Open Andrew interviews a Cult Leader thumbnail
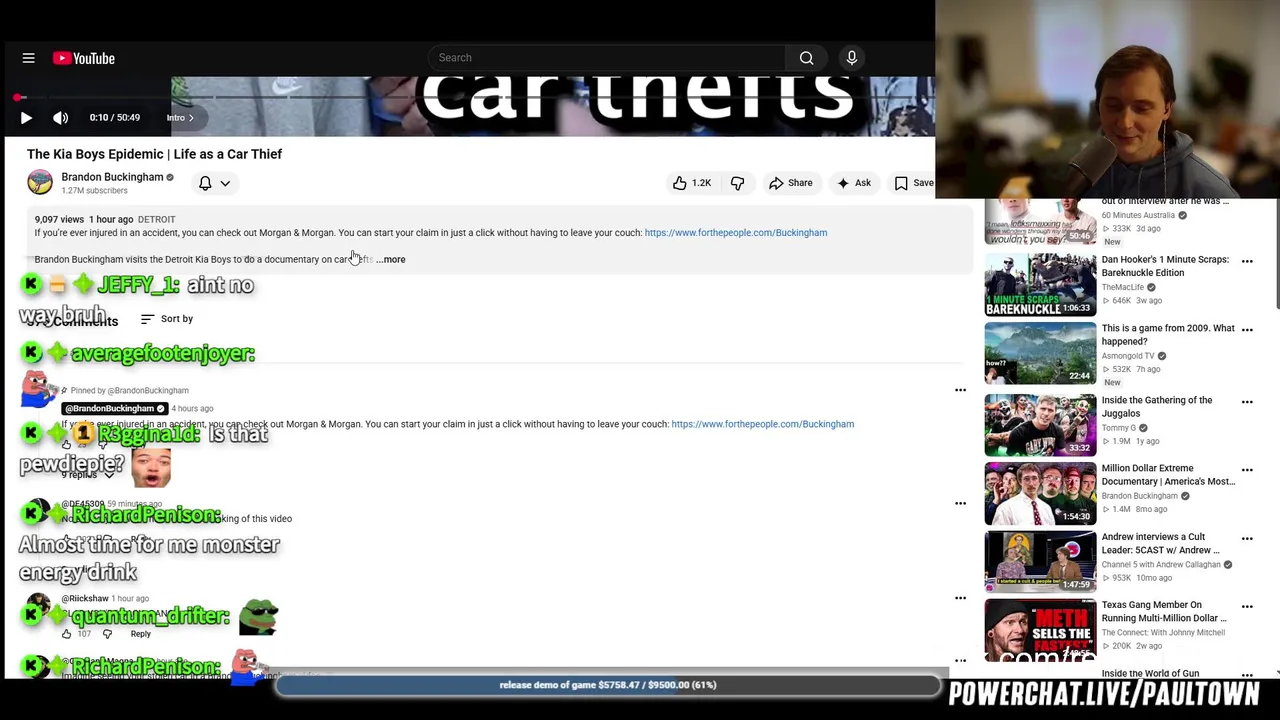This screenshot has width=1280, height=720. tap(1040, 562)
